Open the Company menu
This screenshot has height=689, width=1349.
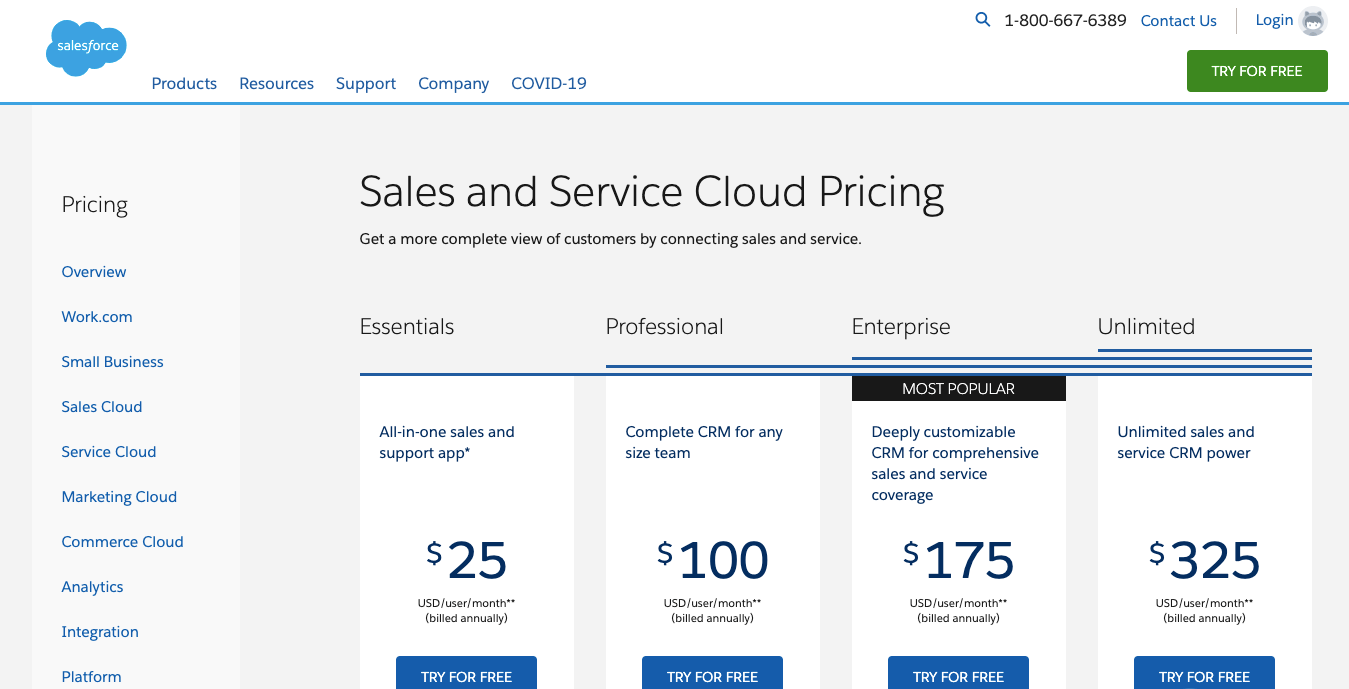(x=454, y=84)
